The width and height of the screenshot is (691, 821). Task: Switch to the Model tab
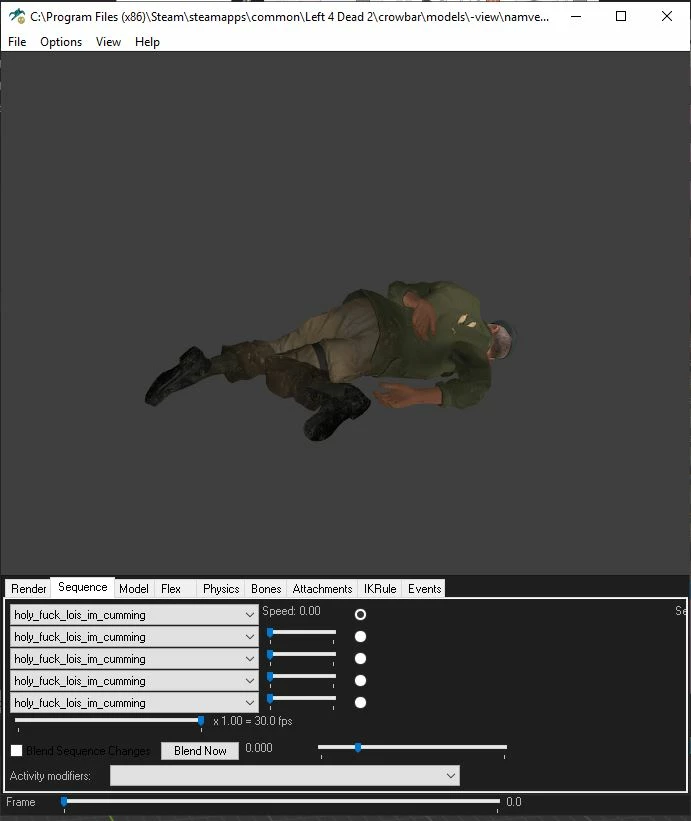[x=134, y=589]
